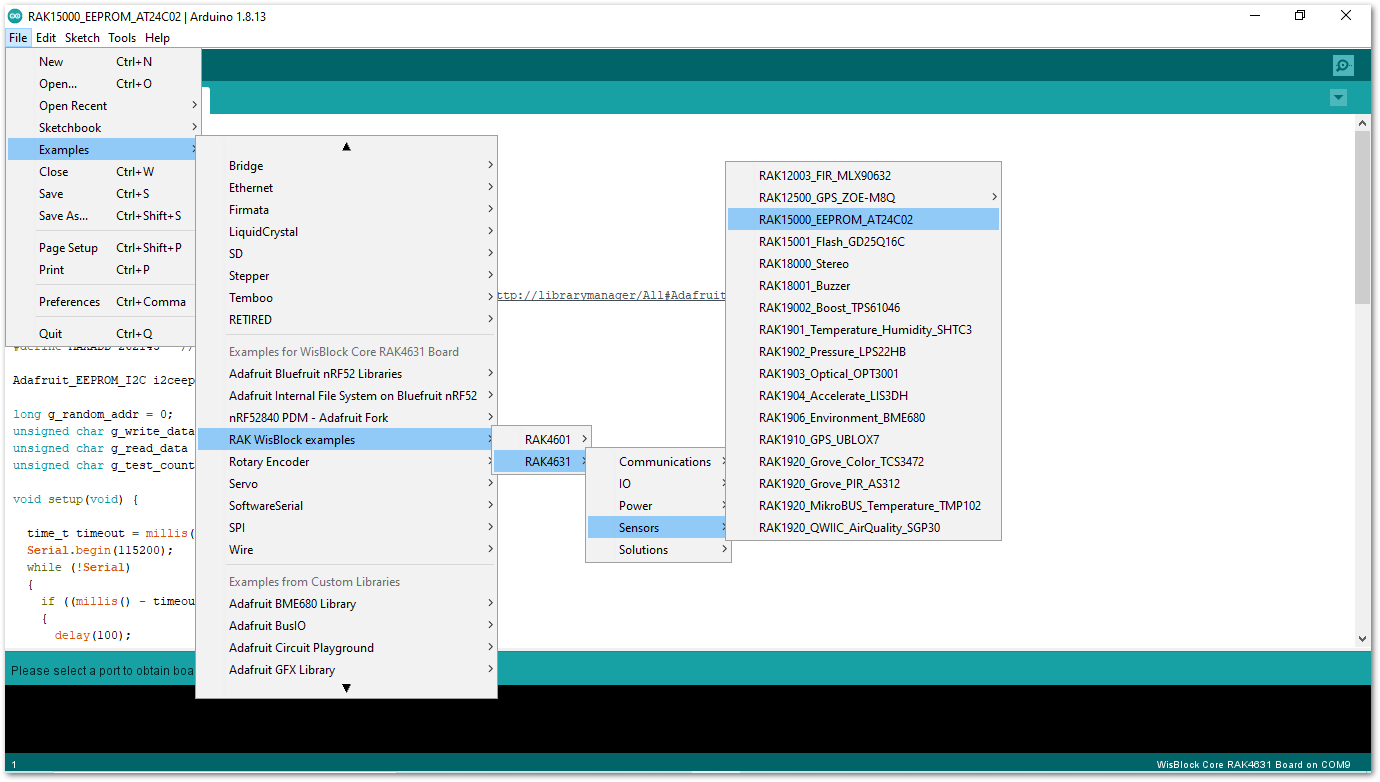
Task: Open RAK12003_FIR_MLX90632 example
Action: pyautogui.click(x=863, y=176)
